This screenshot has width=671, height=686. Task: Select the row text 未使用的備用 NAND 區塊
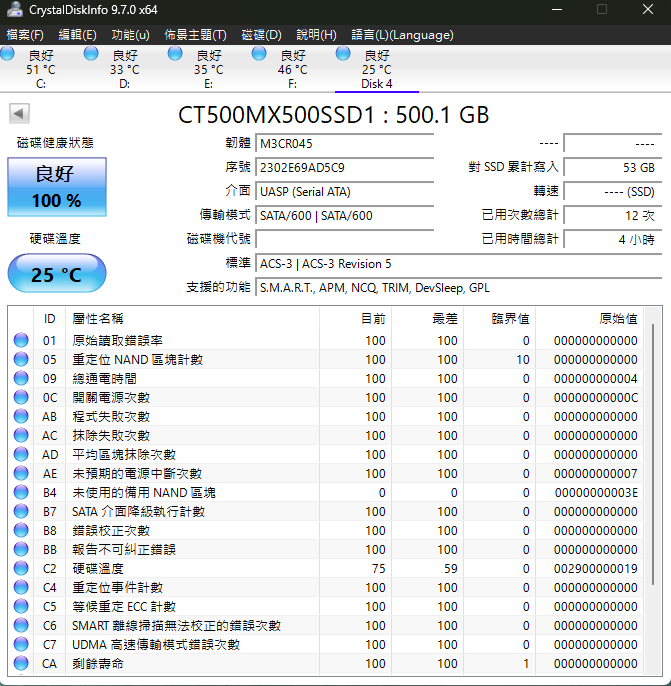144,493
